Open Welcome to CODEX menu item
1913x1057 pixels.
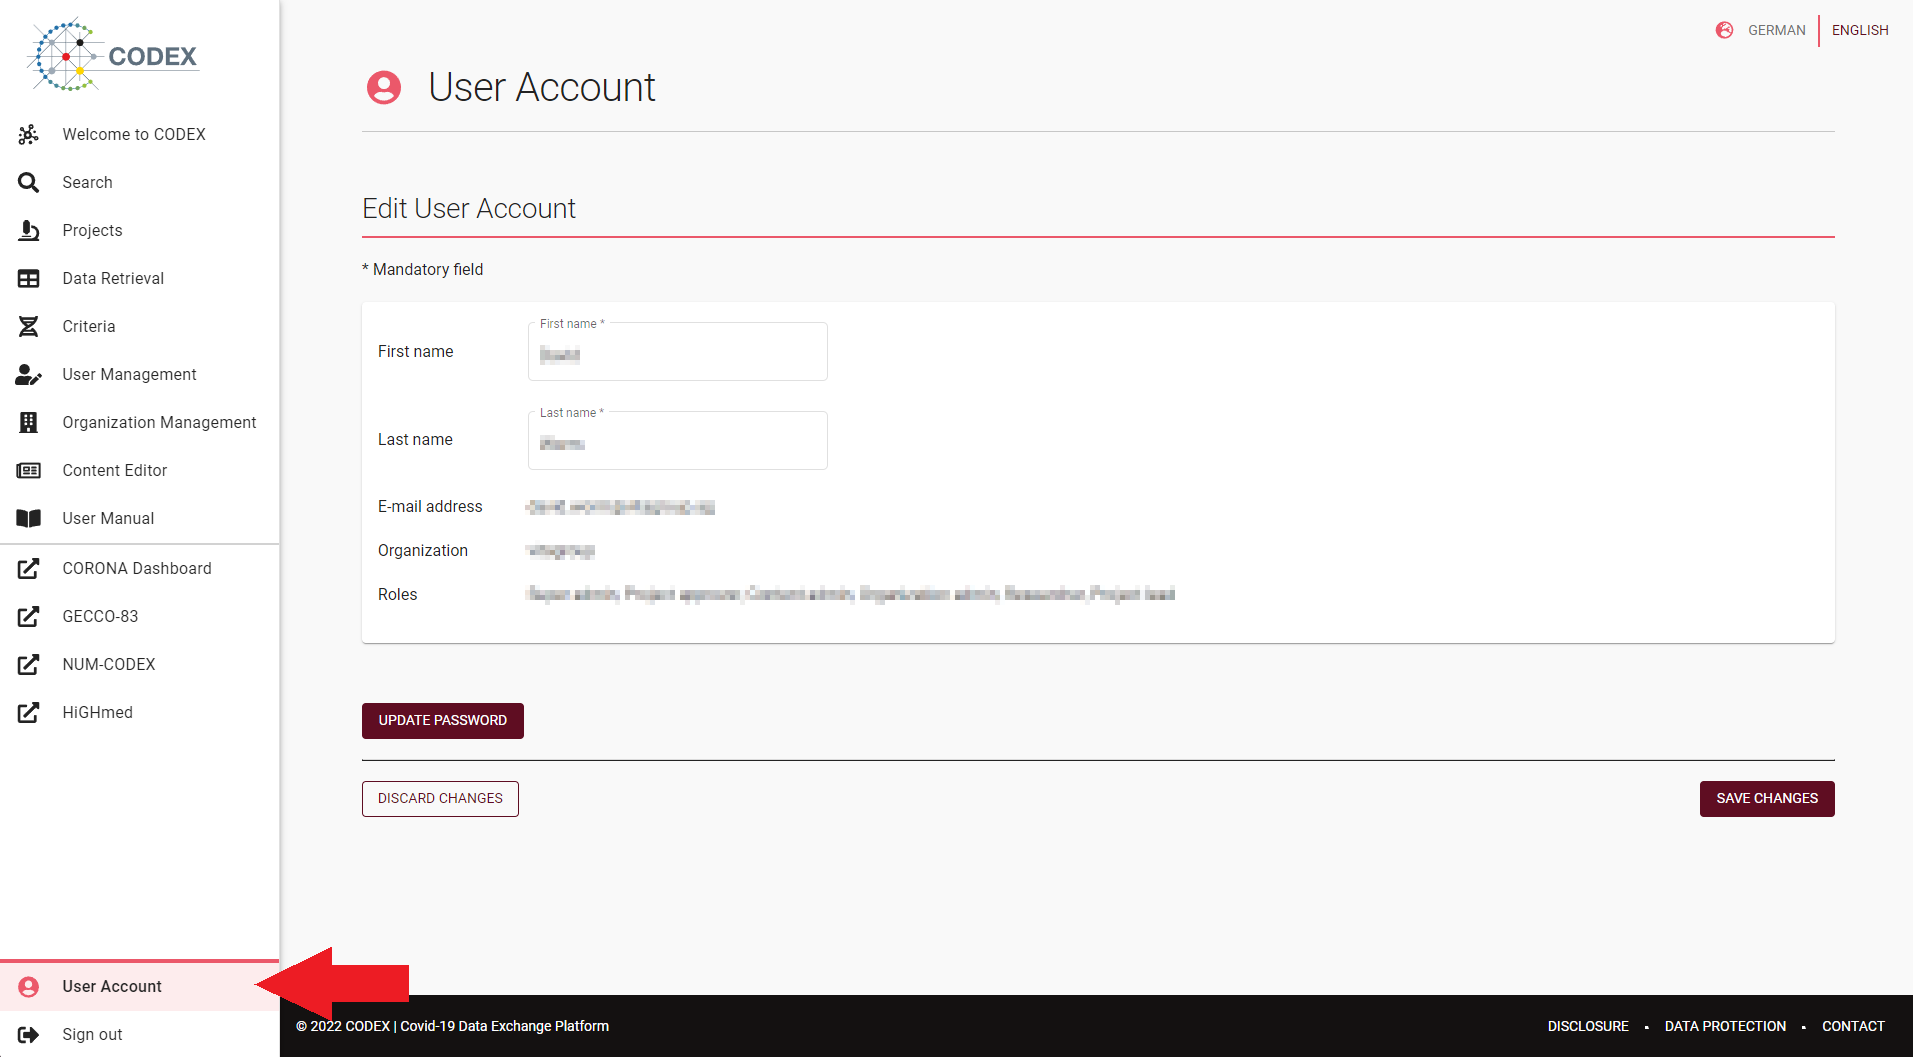point(139,134)
